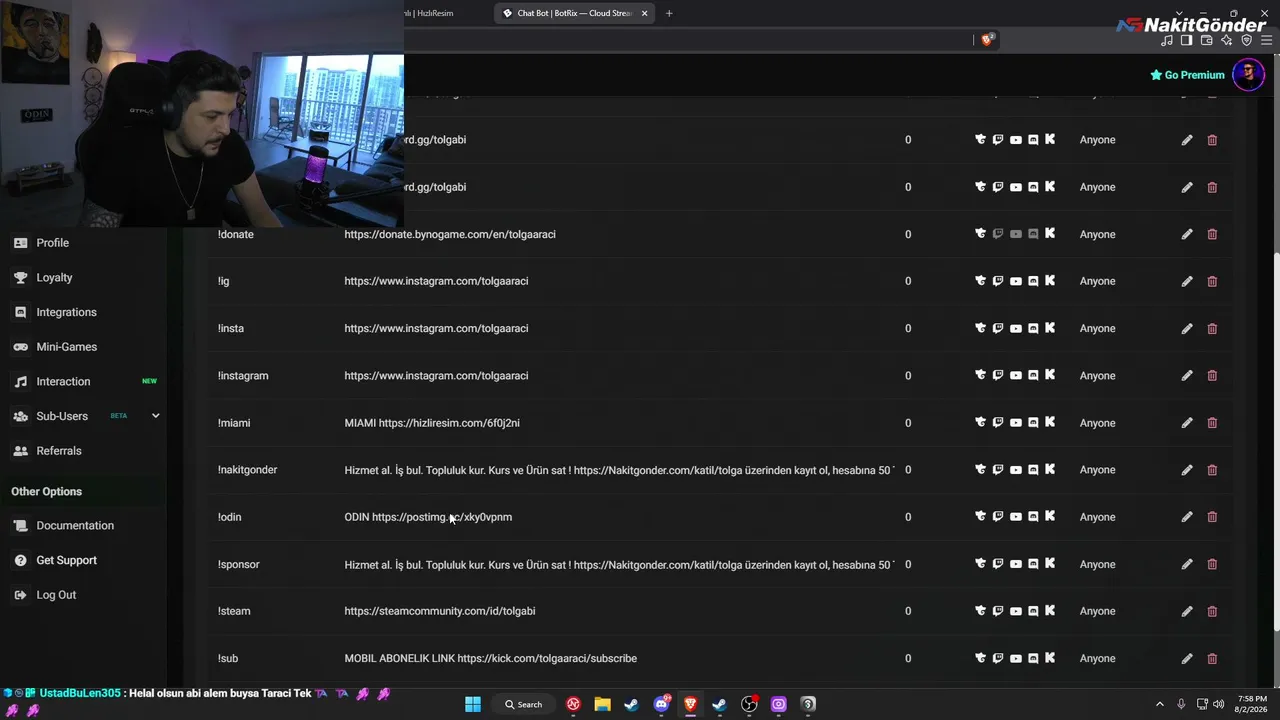This screenshot has height=720, width=1280.
Task: Delete the !donate command via trash icon
Action: 1212,234
